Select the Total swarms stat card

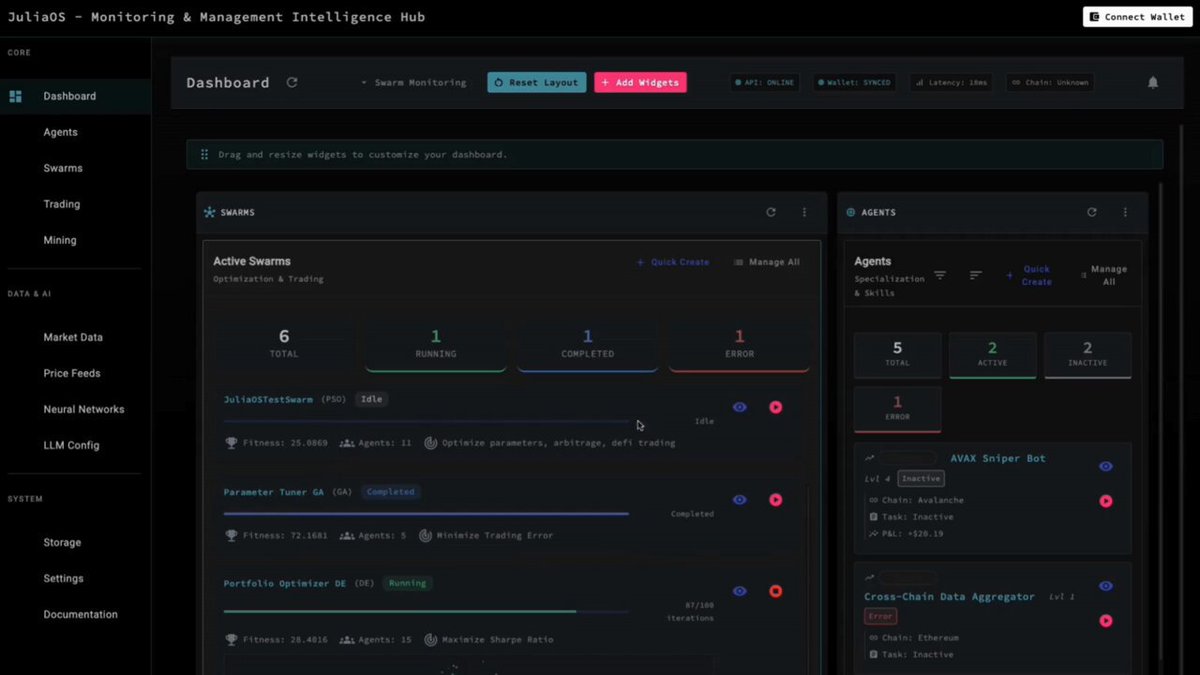point(284,345)
